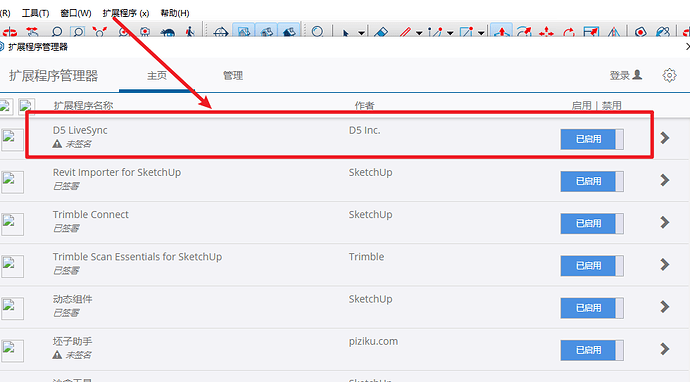This screenshot has height=382, width=690.
Task: Expand Revit Importer for SketchUp details chevron
Action: [x=665, y=180]
